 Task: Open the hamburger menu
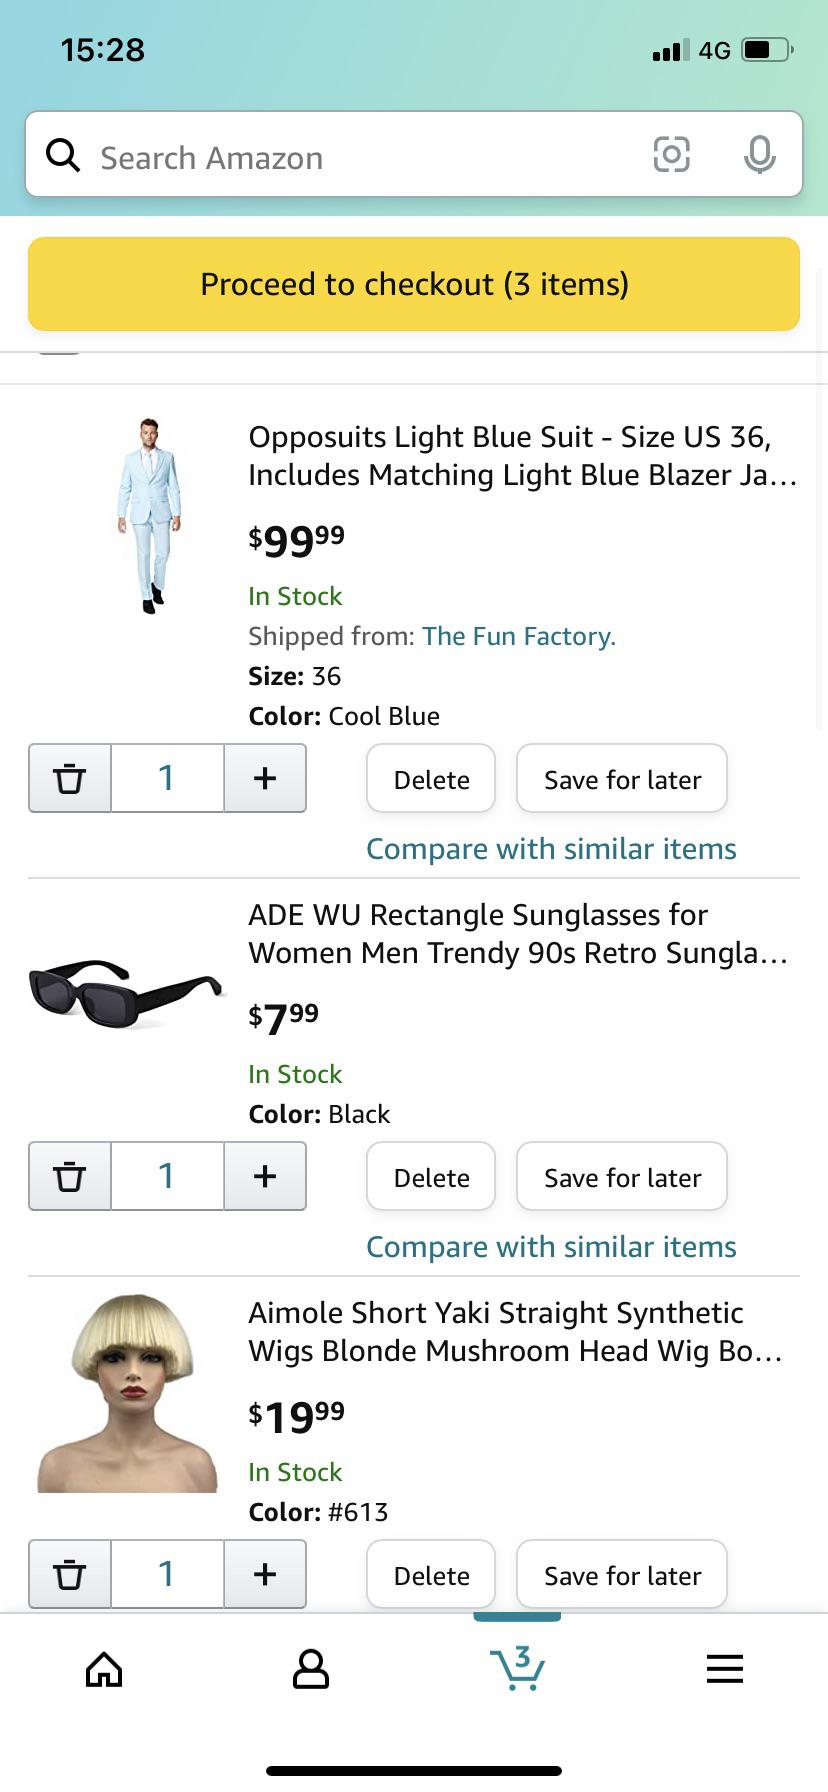pyautogui.click(x=724, y=1668)
